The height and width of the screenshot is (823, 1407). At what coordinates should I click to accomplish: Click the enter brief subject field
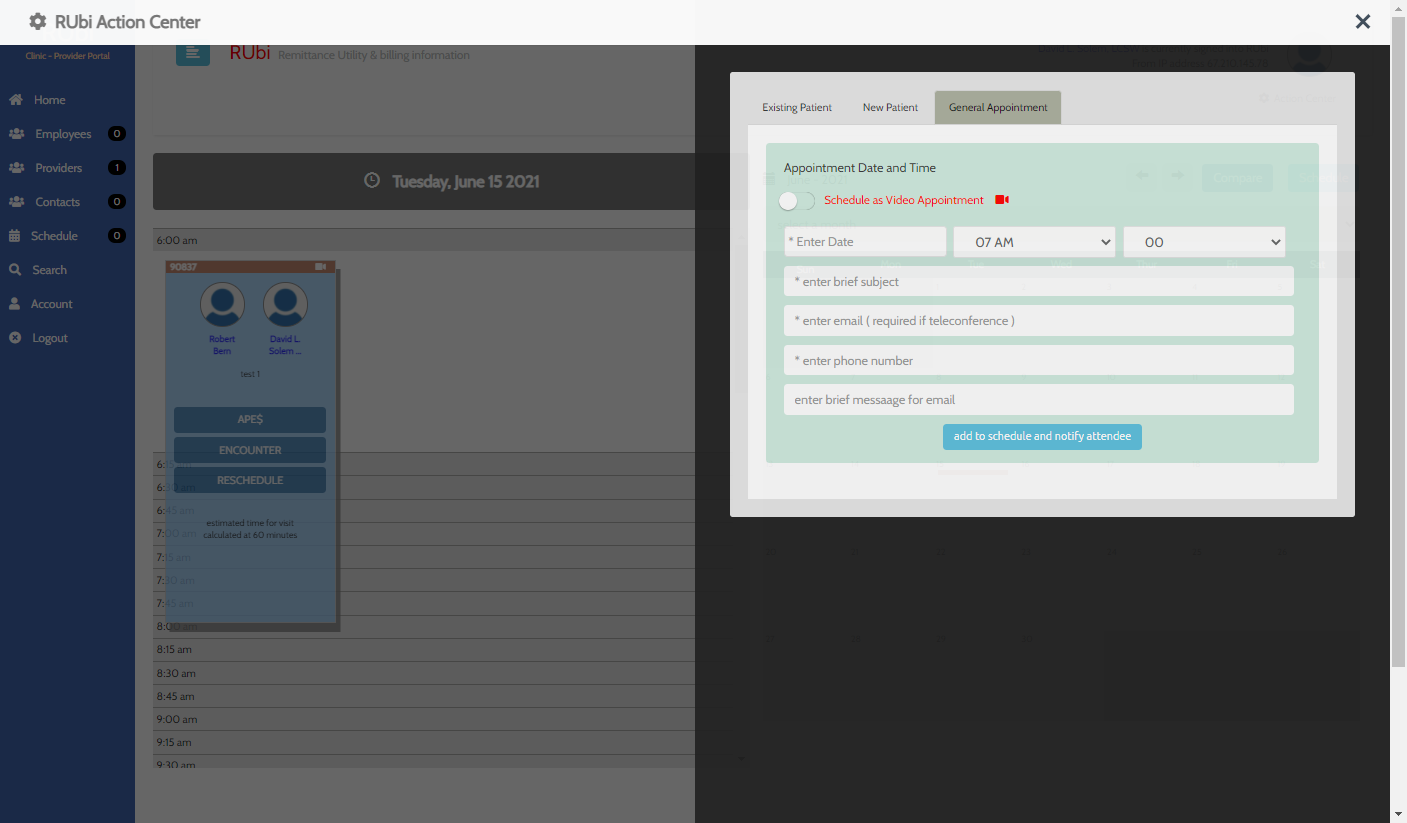click(1038, 282)
